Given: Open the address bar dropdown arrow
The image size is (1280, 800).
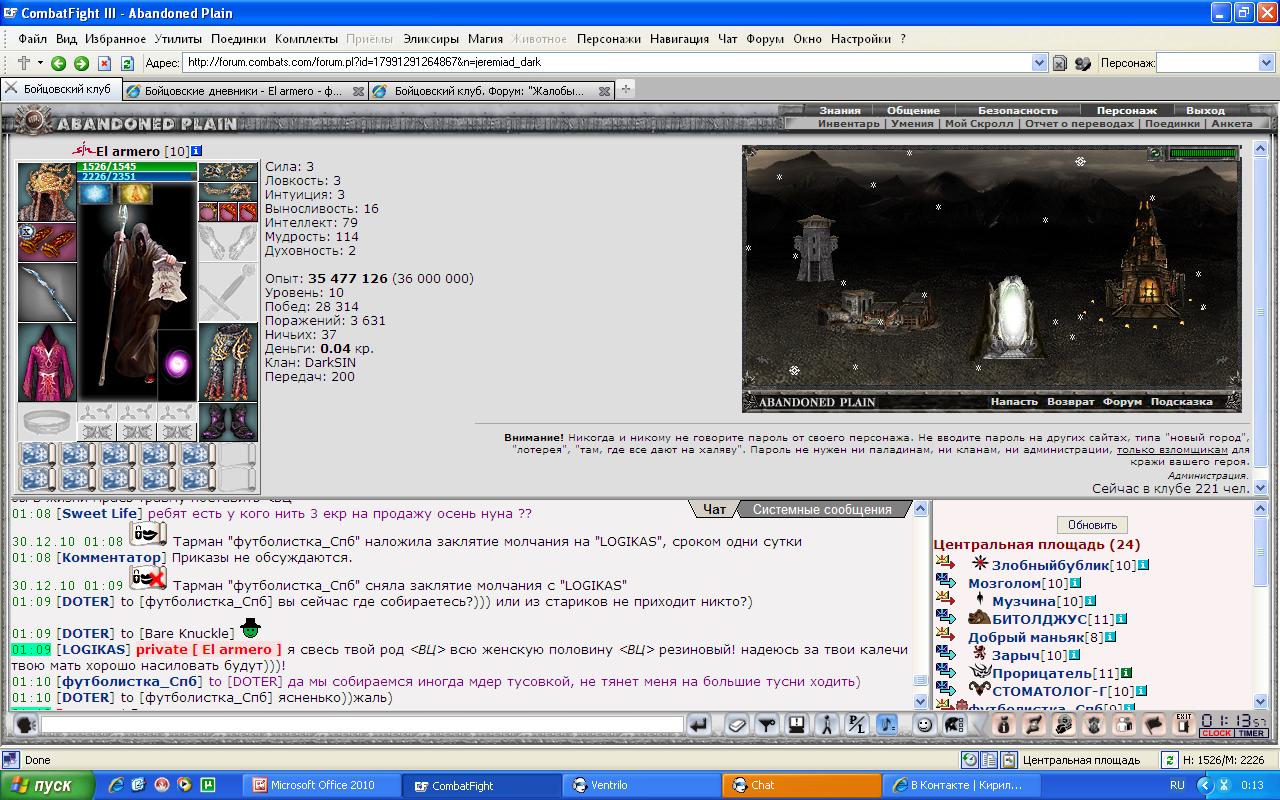Looking at the screenshot, I should click(x=1039, y=63).
